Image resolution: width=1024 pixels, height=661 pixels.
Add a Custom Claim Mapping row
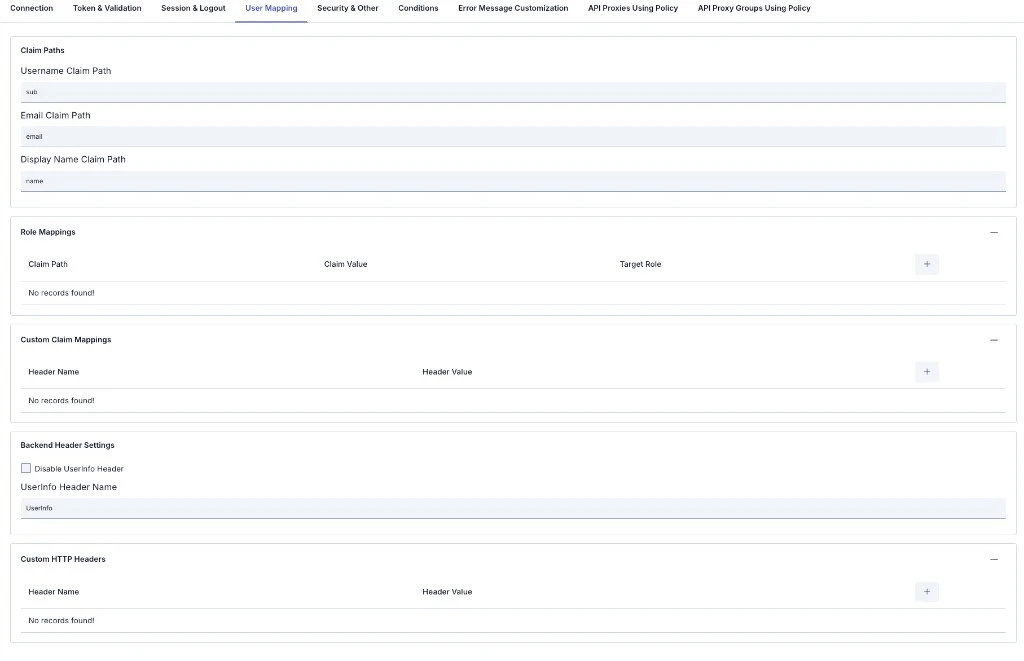(926, 371)
